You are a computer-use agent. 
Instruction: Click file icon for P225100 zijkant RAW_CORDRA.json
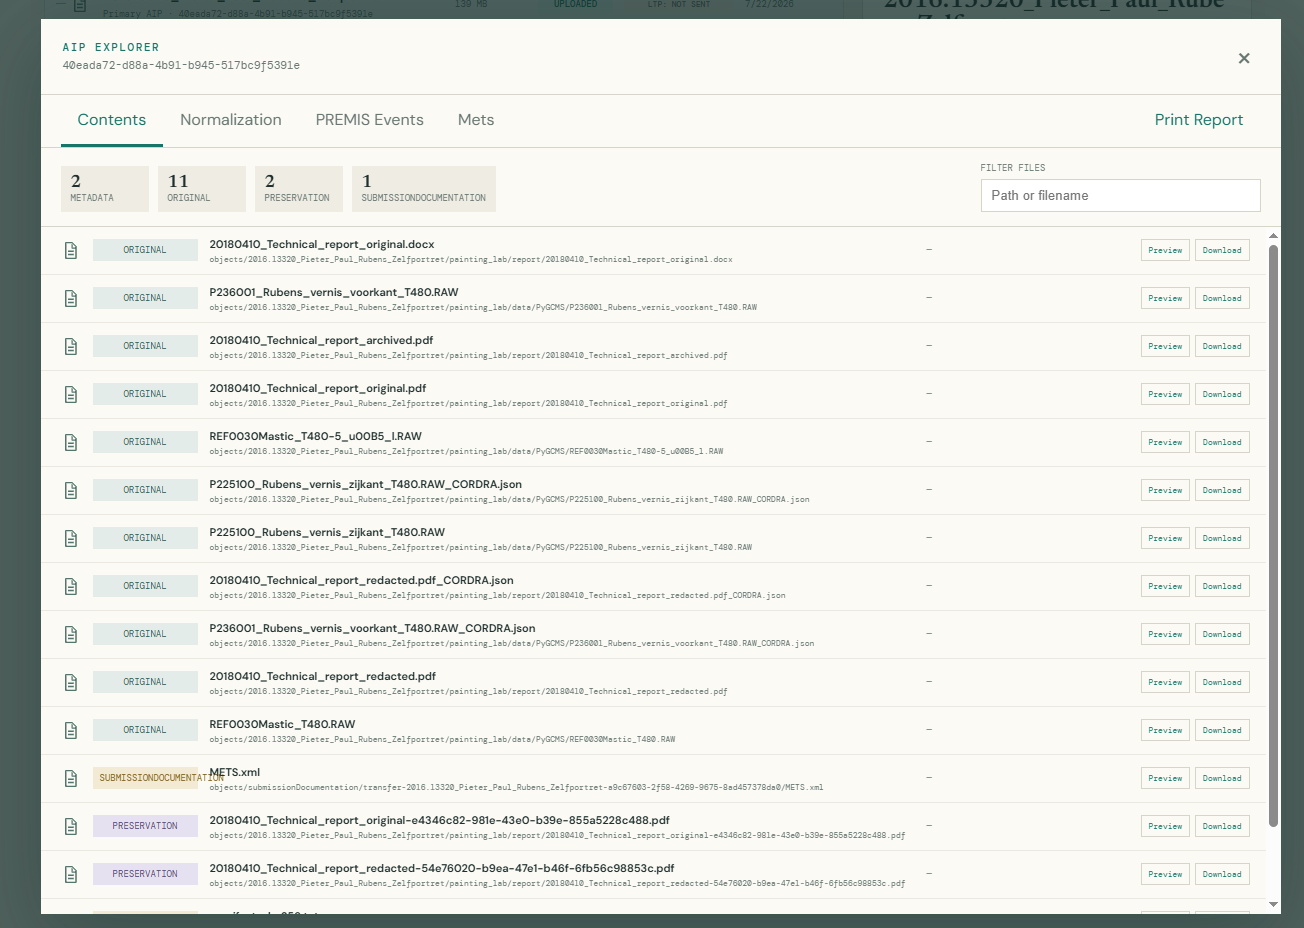[71, 490]
